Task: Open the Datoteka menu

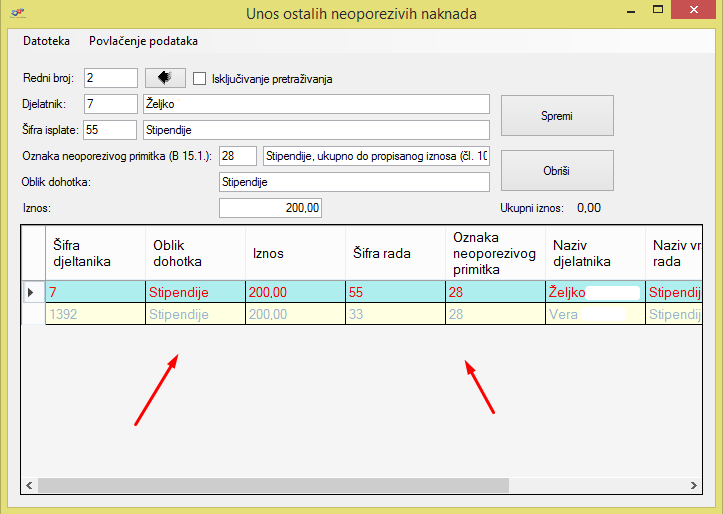Action: coord(46,41)
